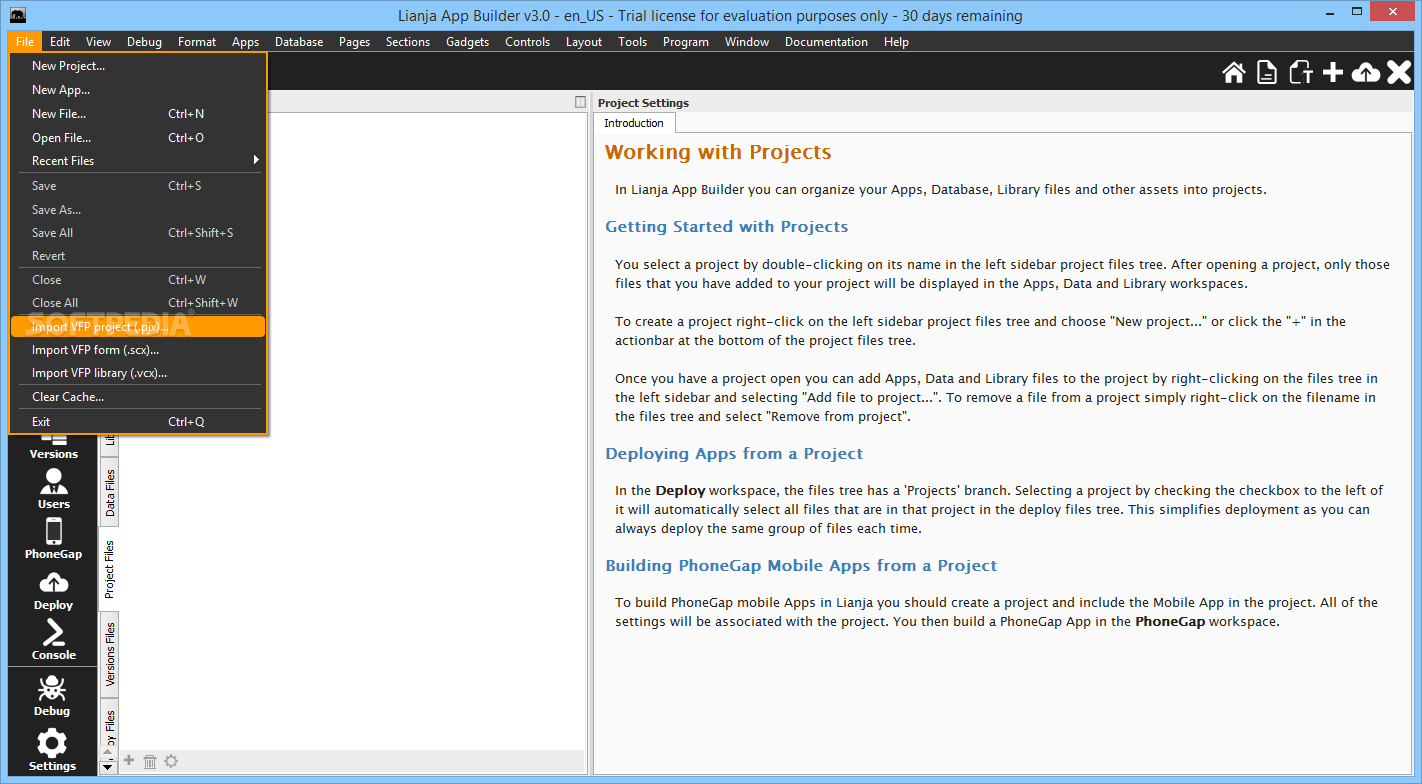
Task: Open the View menu
Action: [x=98, y=42]
